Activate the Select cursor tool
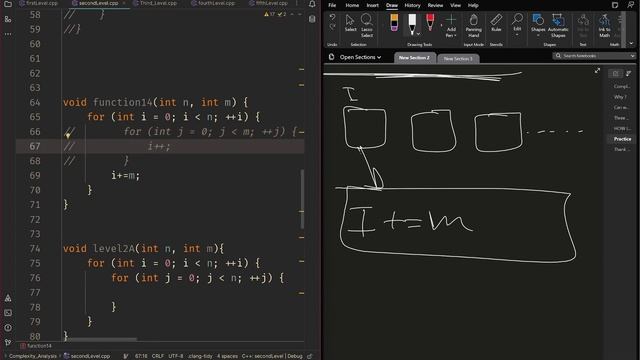 click(350, 23)
